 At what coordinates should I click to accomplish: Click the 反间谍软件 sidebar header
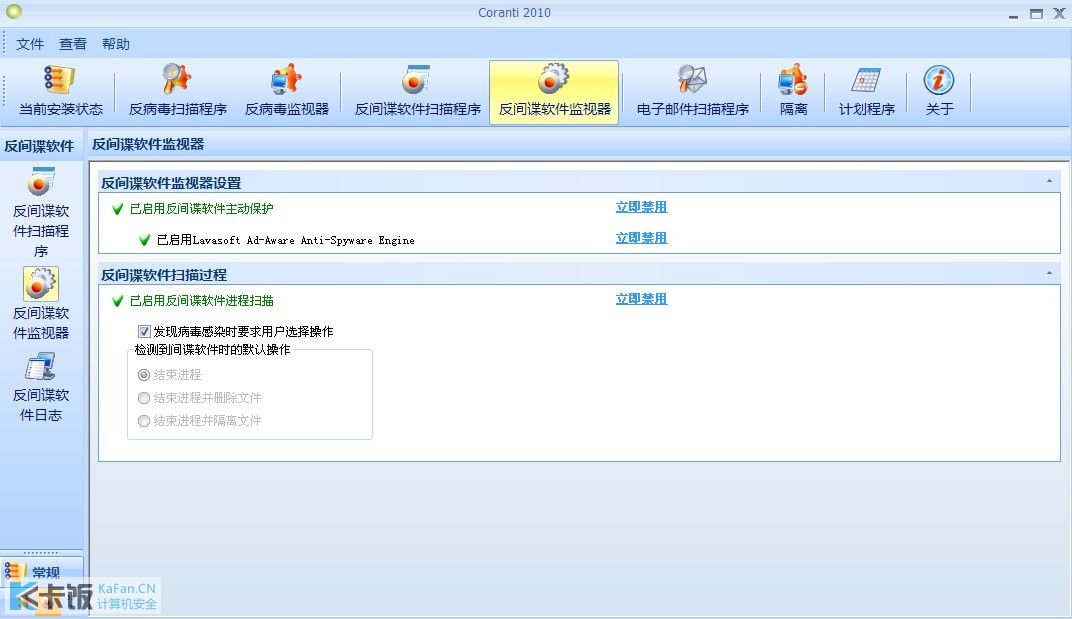click(x=39, y=146)
